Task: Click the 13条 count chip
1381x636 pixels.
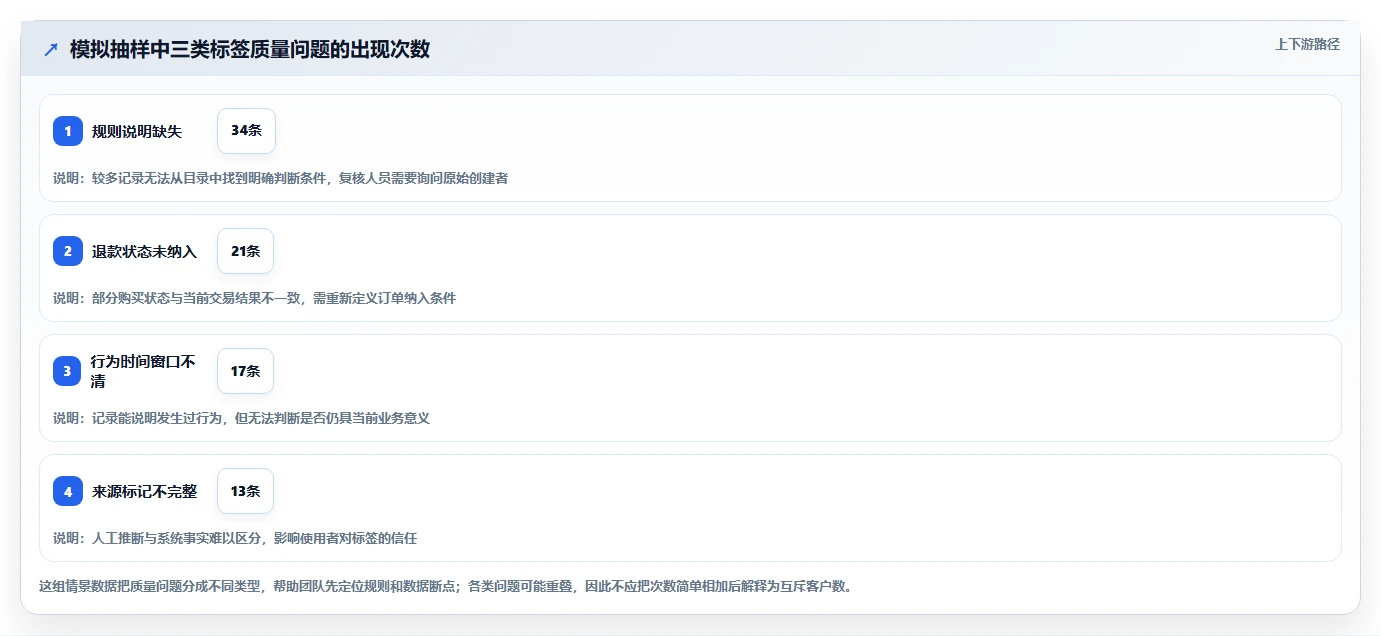Action: [x=245, y=491]
